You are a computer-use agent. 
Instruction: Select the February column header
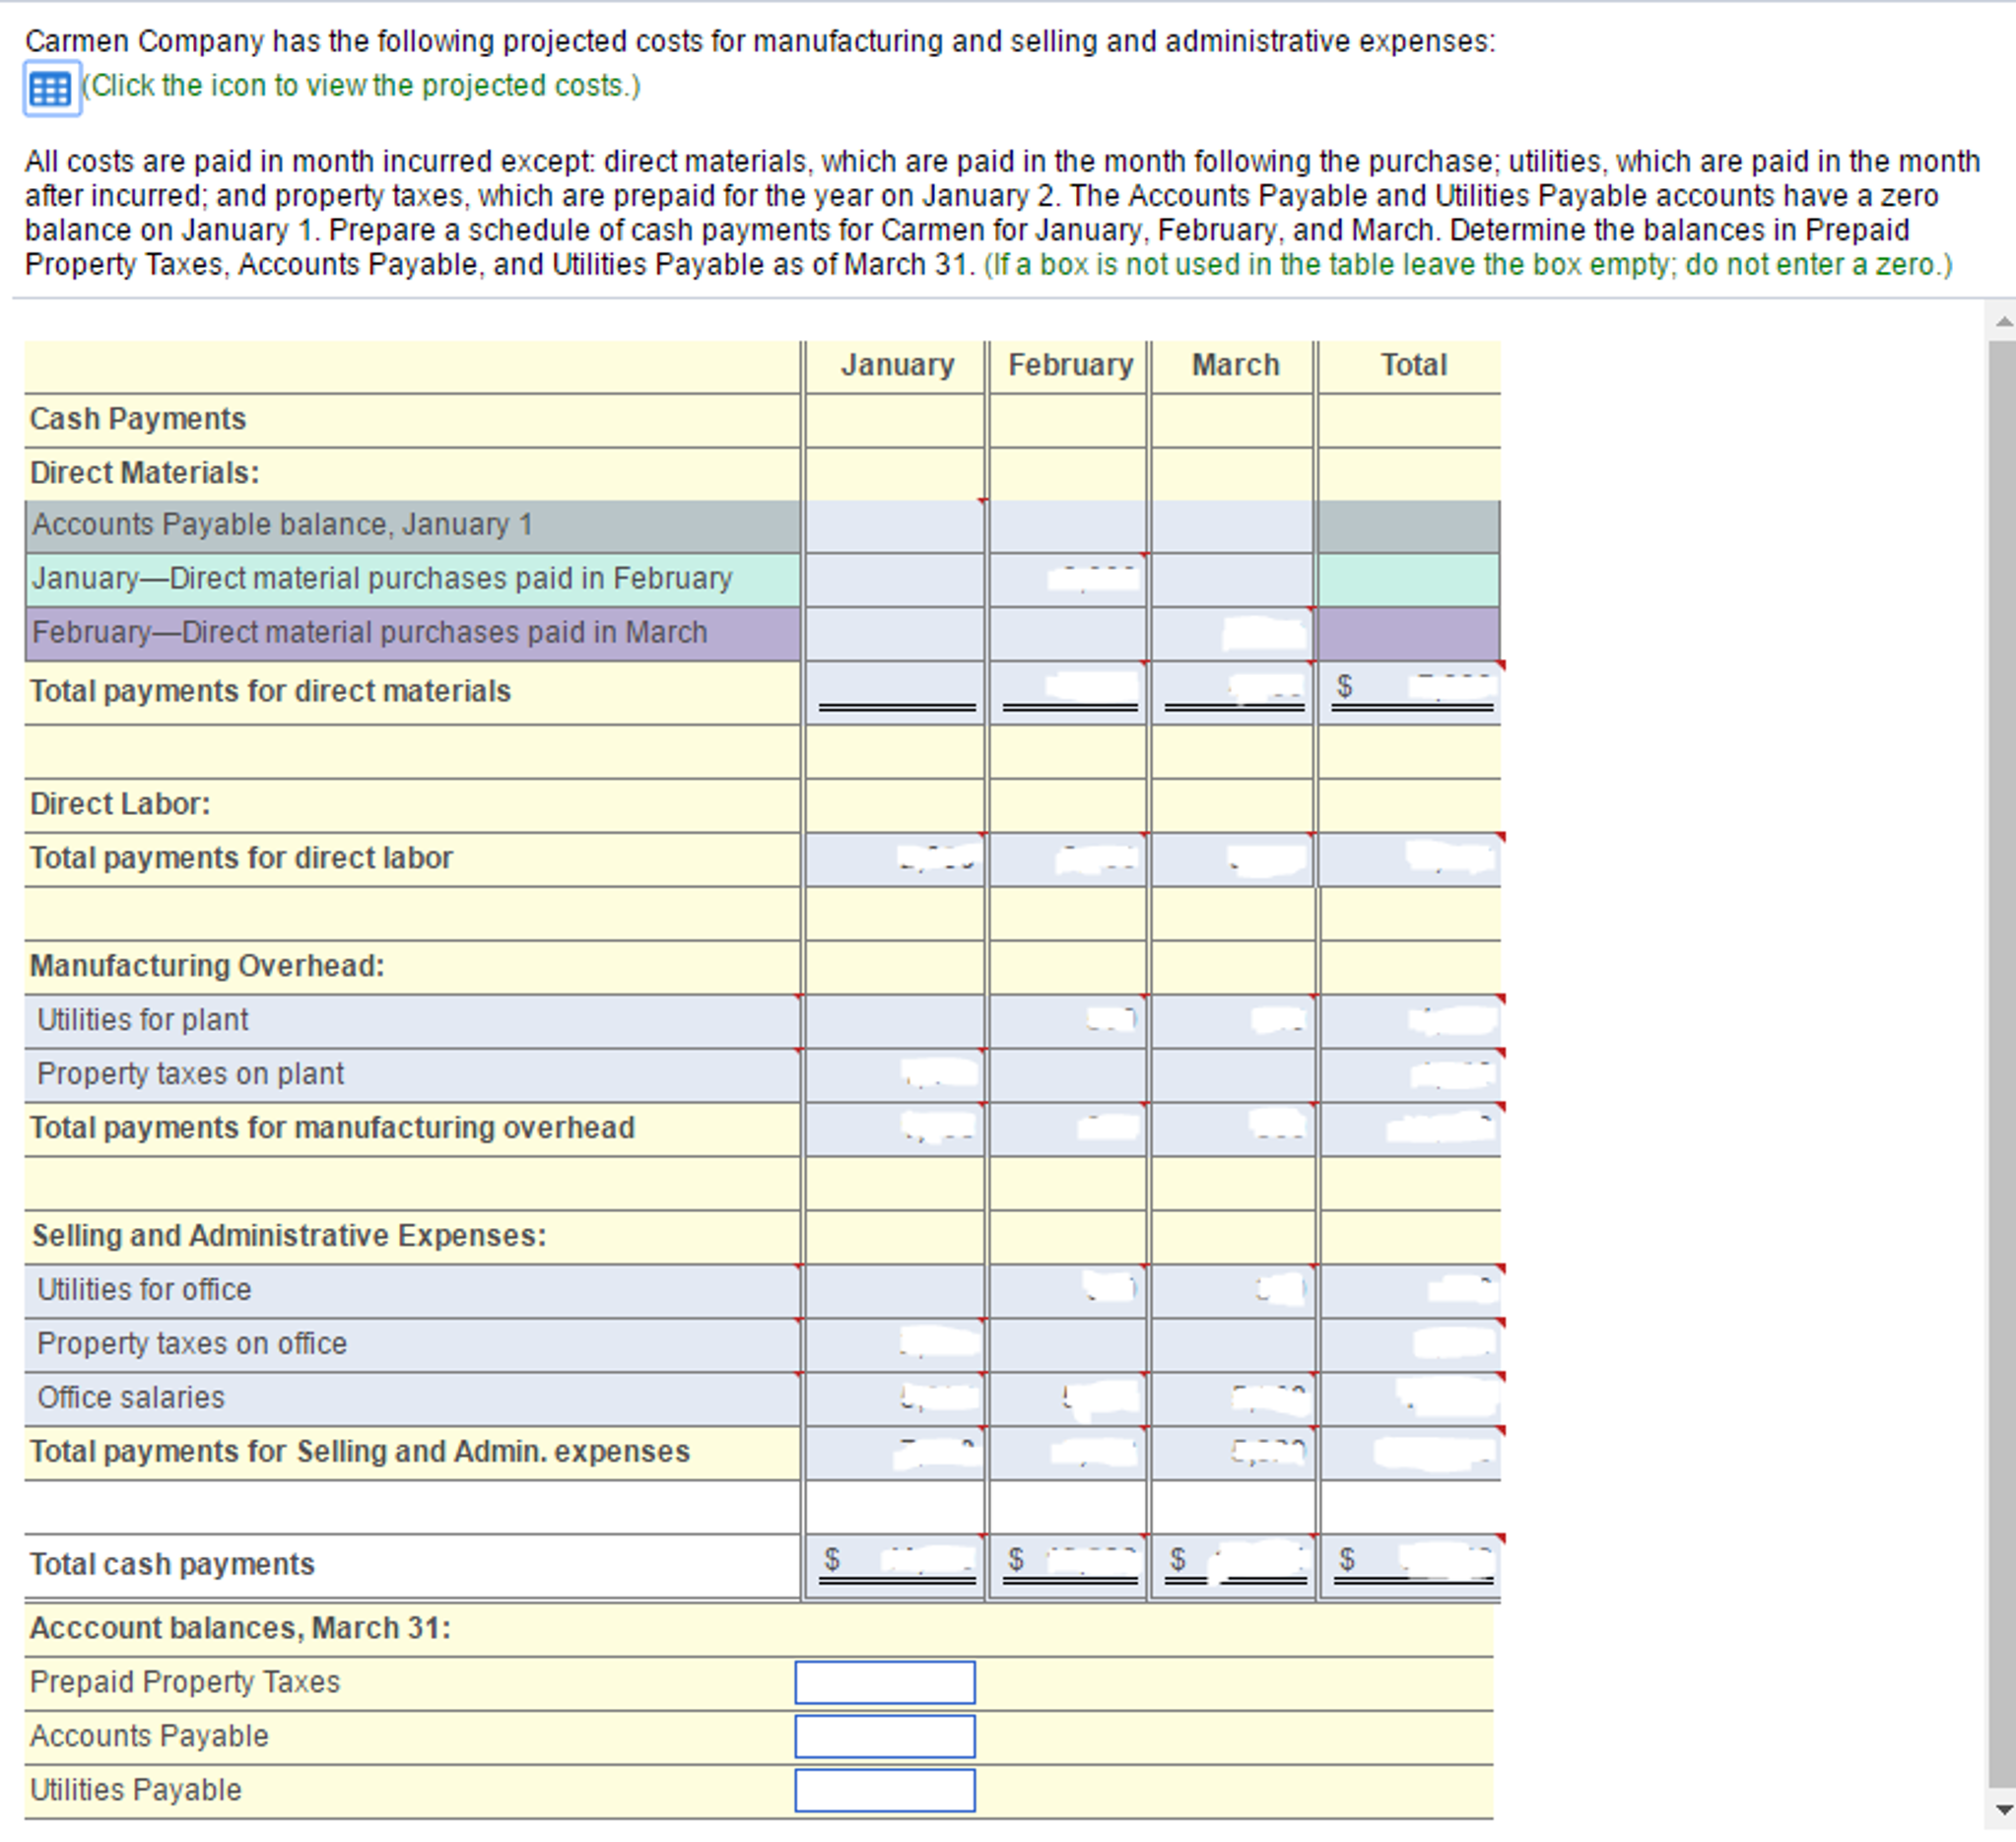1069,365
